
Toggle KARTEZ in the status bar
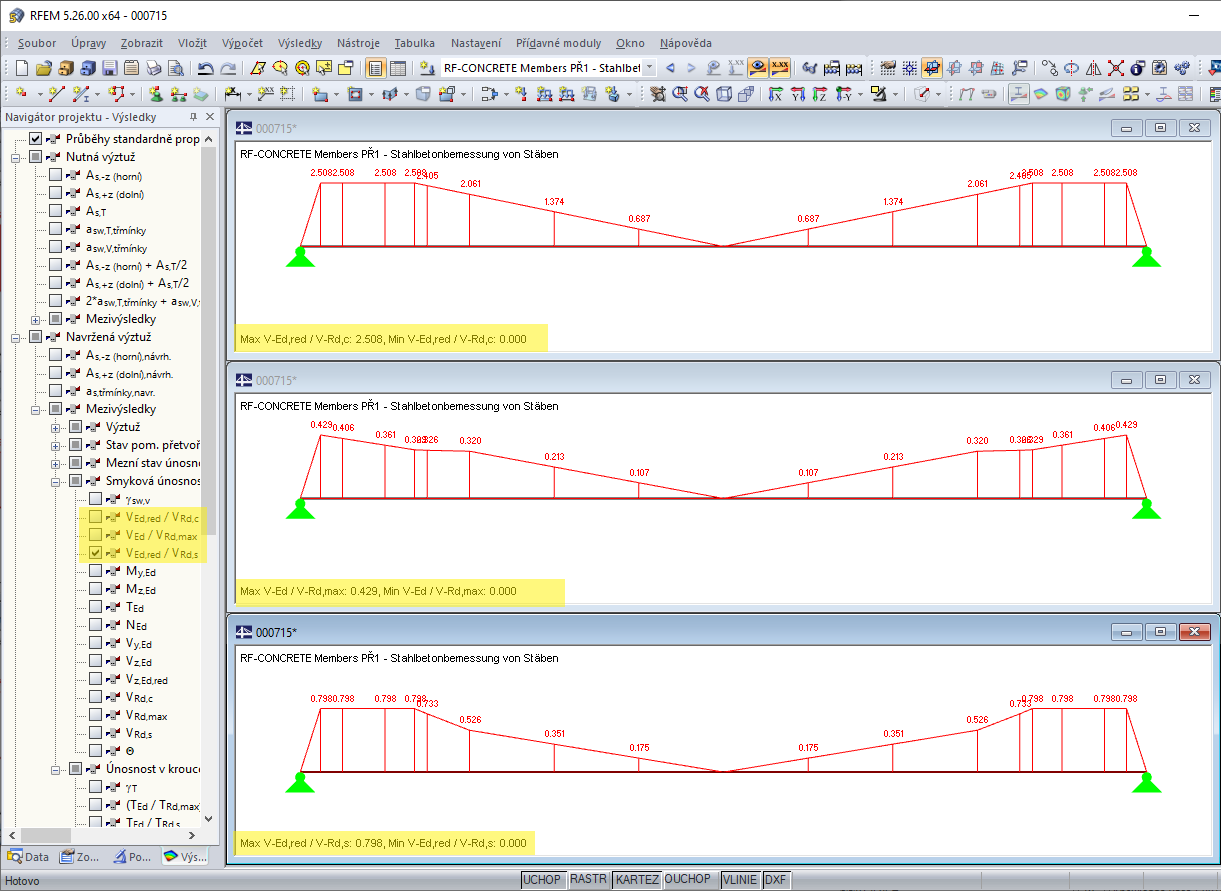[x=637, y=880]
